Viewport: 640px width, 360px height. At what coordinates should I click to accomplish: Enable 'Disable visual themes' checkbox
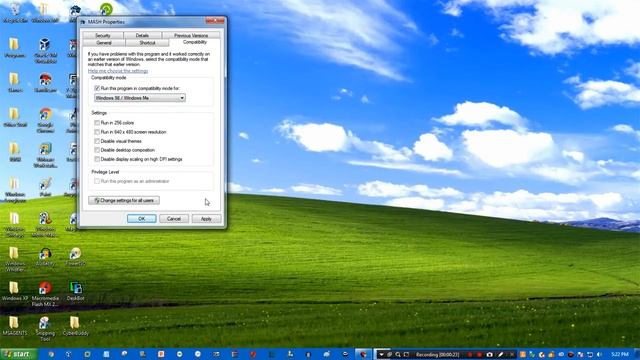pos(97,141)
